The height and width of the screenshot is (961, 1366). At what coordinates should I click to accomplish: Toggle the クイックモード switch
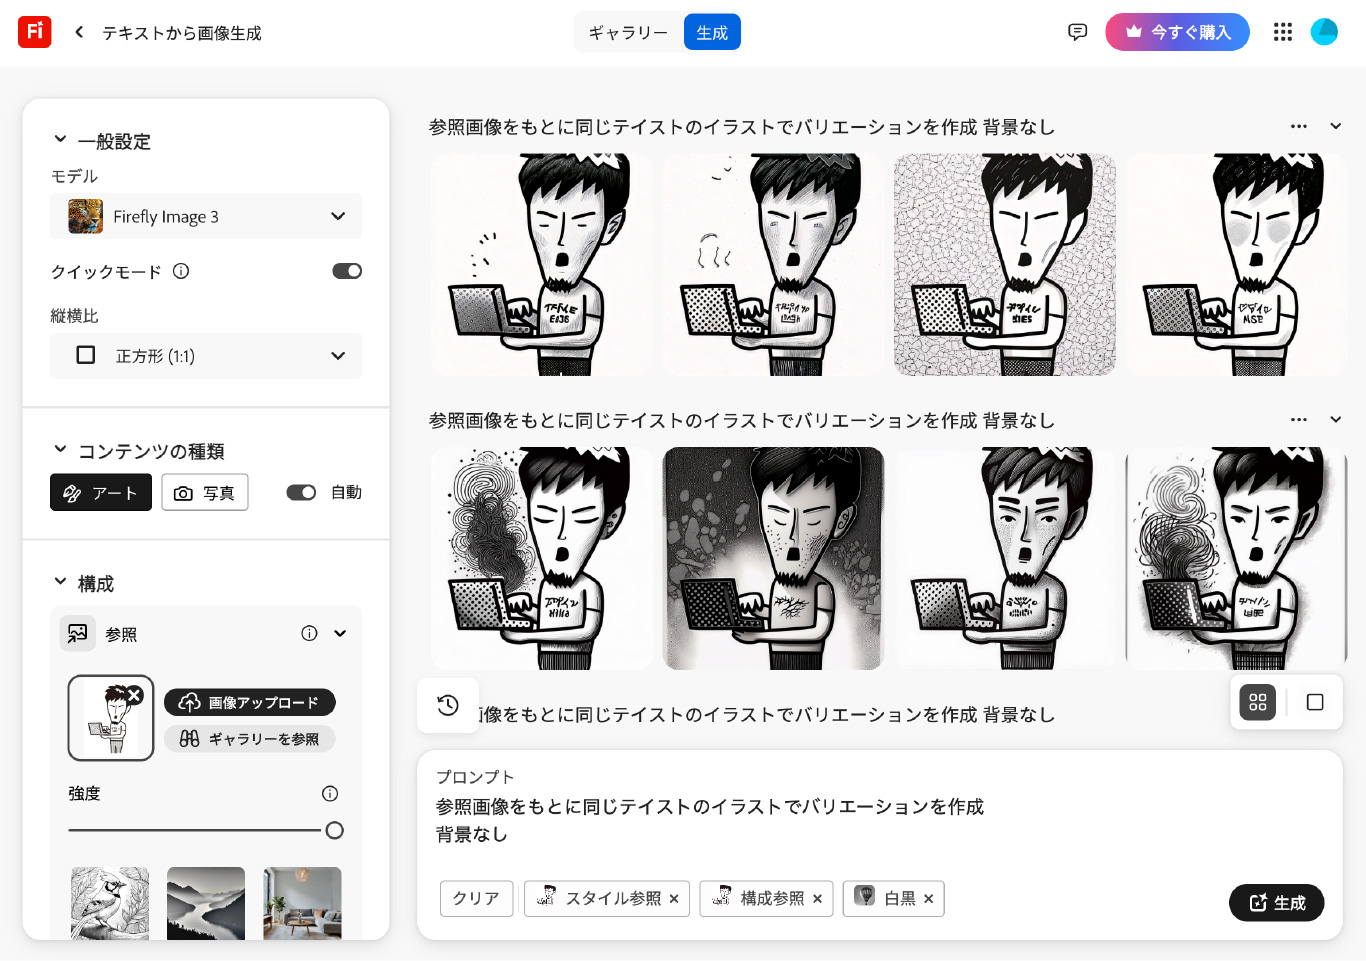point(347,271)
